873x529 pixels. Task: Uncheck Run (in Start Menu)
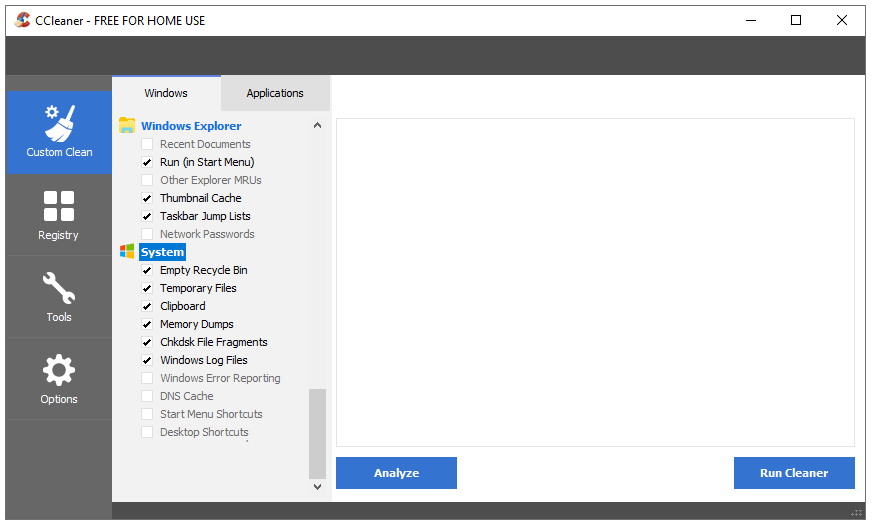tap(147, 162)
